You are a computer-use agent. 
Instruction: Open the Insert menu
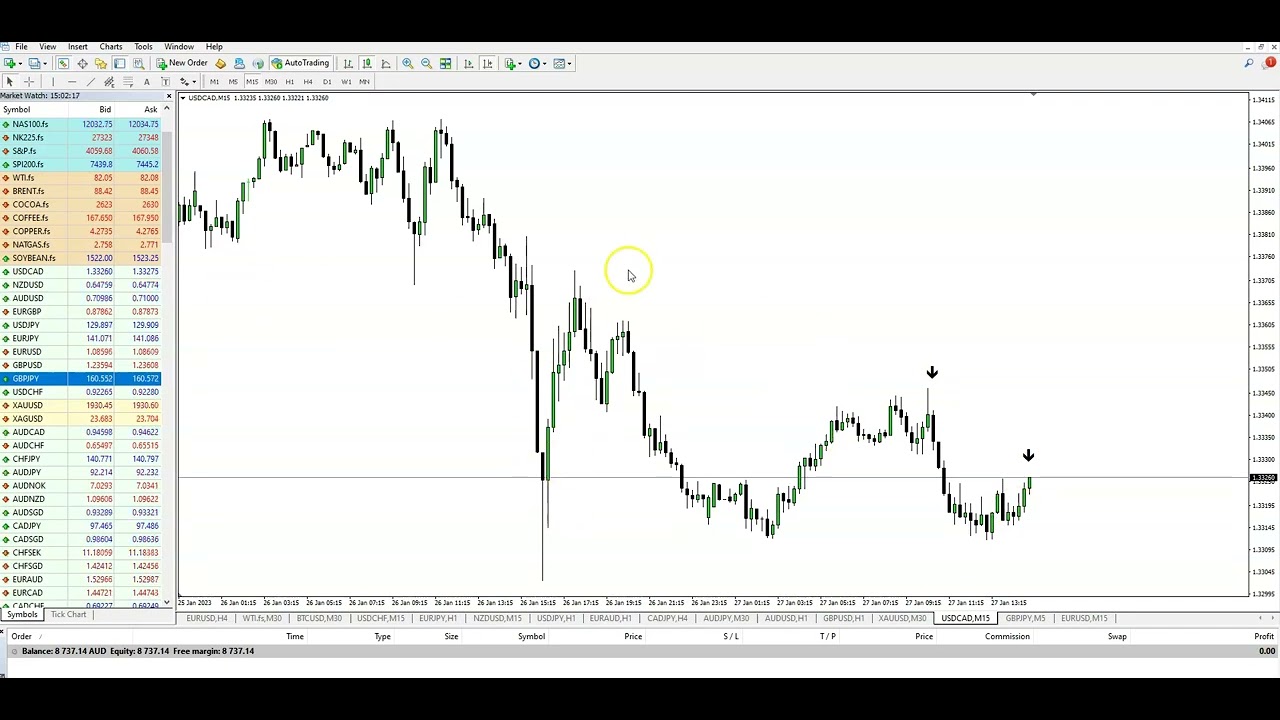tap(77, 47)
